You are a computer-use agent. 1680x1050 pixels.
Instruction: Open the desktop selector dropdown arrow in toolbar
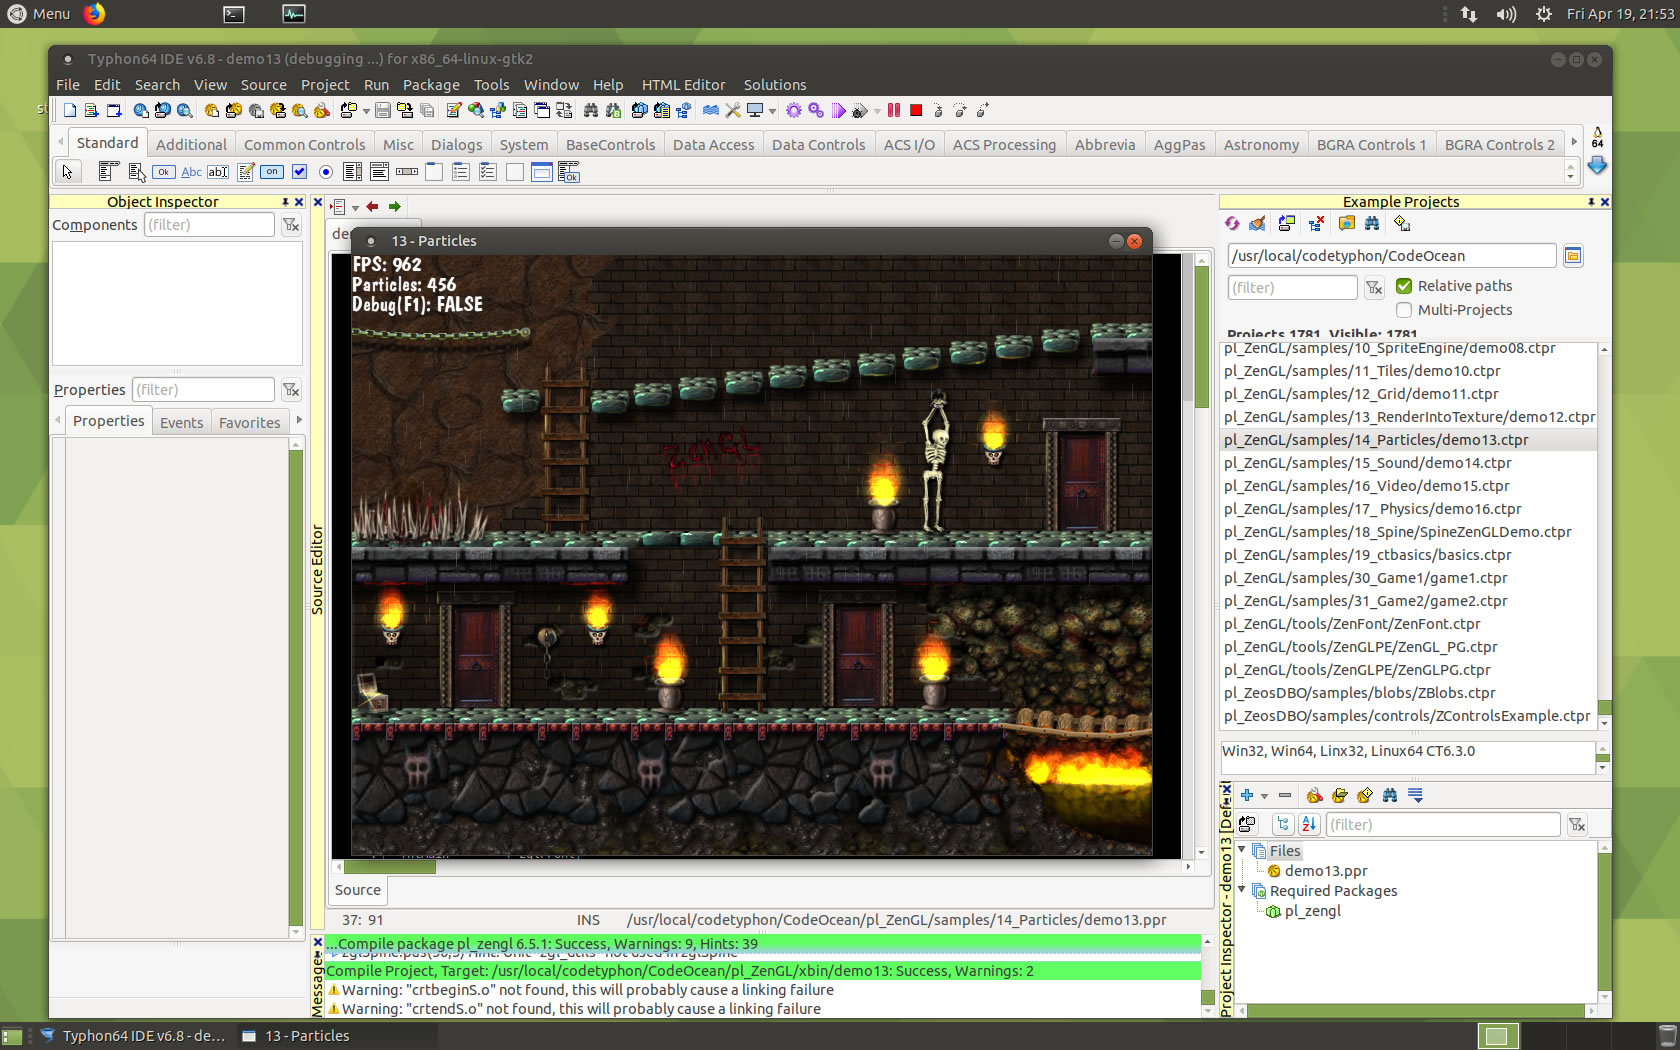point(772,111)
